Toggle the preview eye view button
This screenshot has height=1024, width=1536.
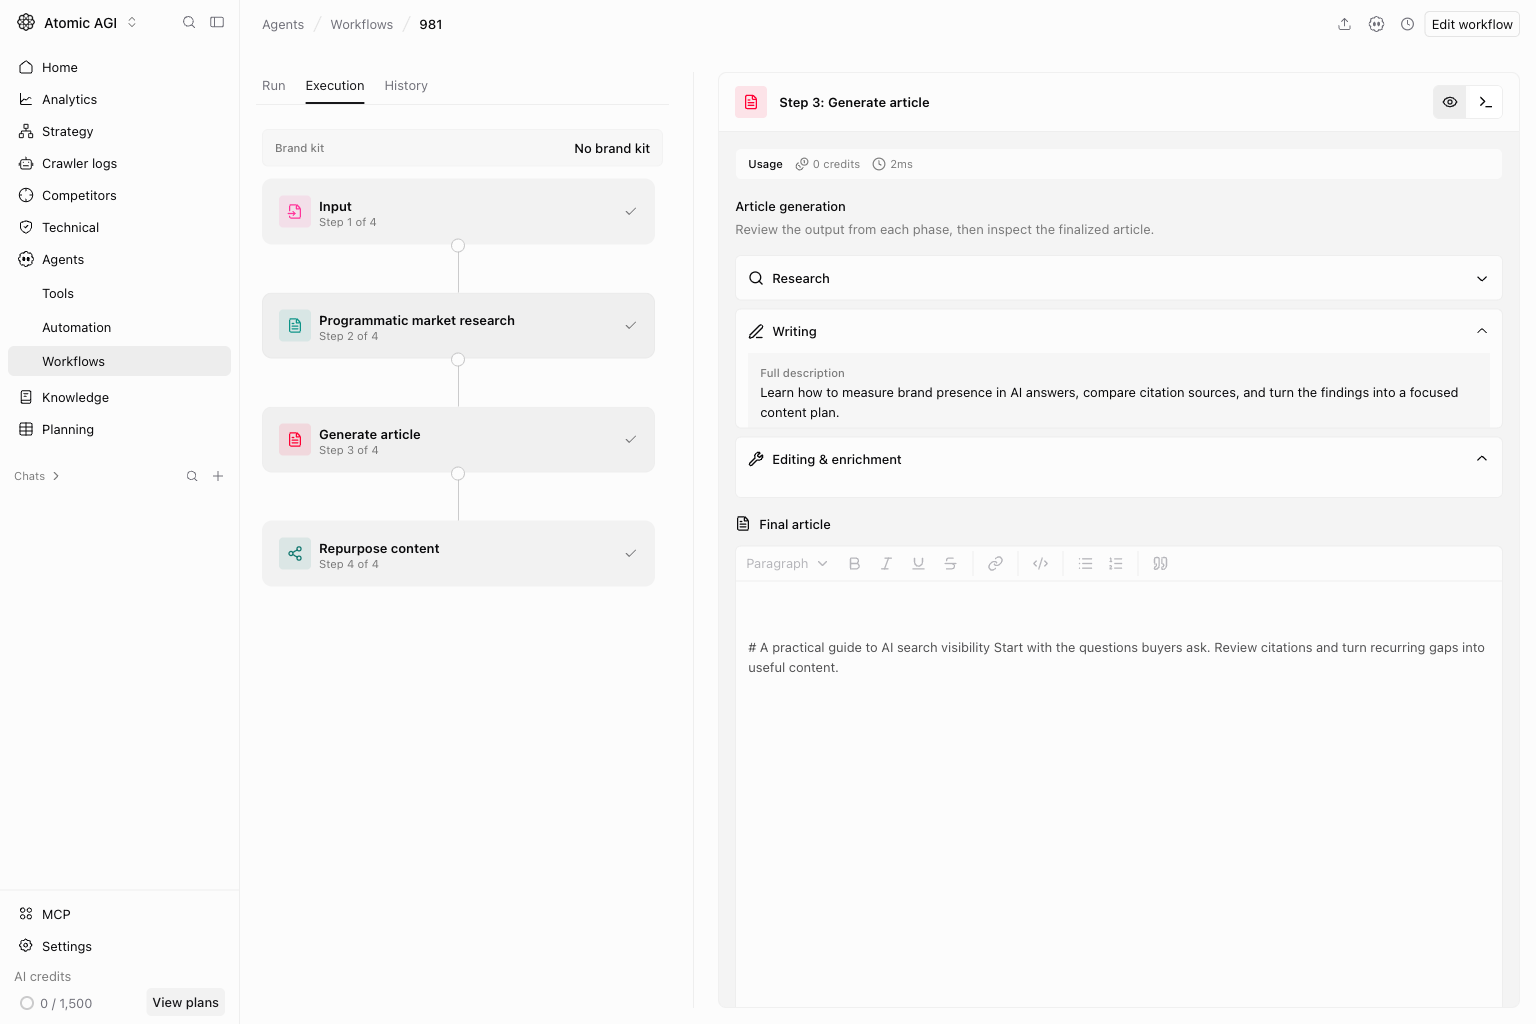1450,102
